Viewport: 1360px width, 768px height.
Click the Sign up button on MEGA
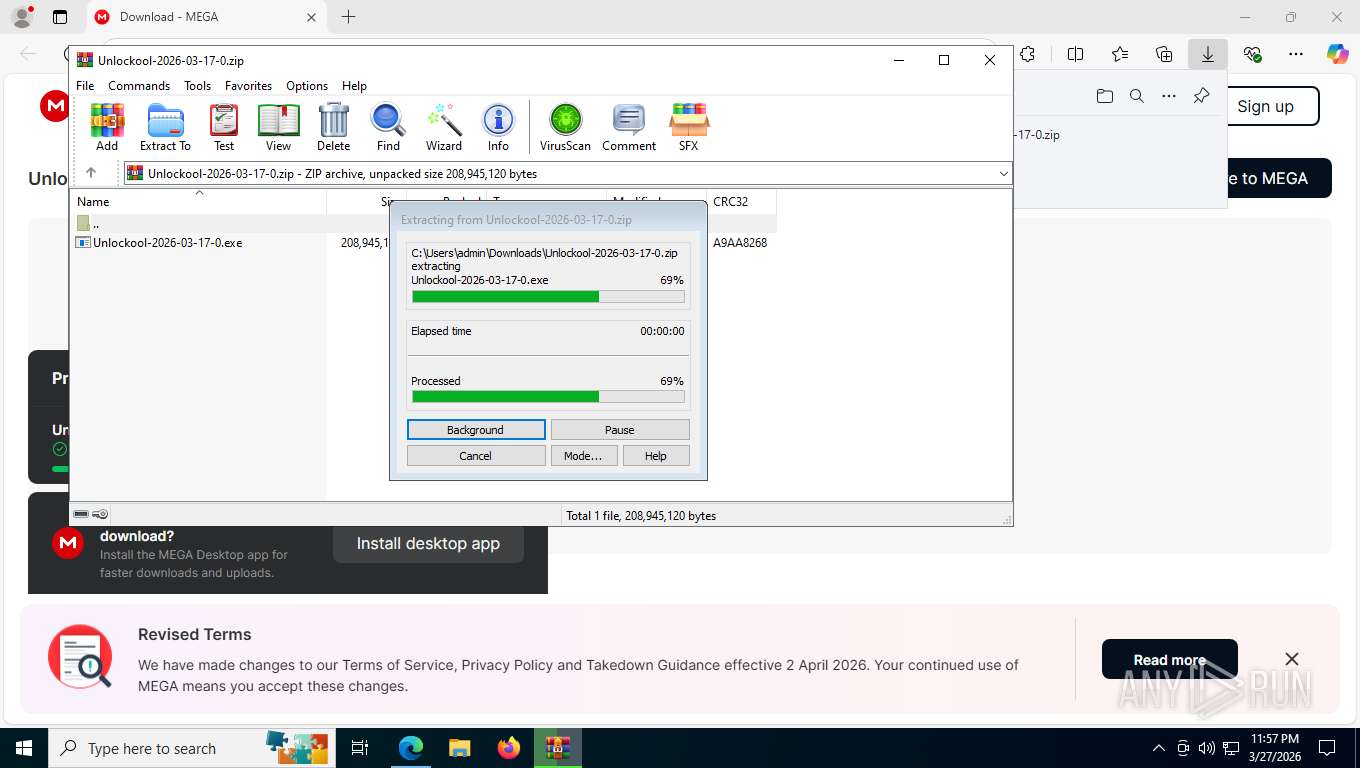tap(1265, 106)
